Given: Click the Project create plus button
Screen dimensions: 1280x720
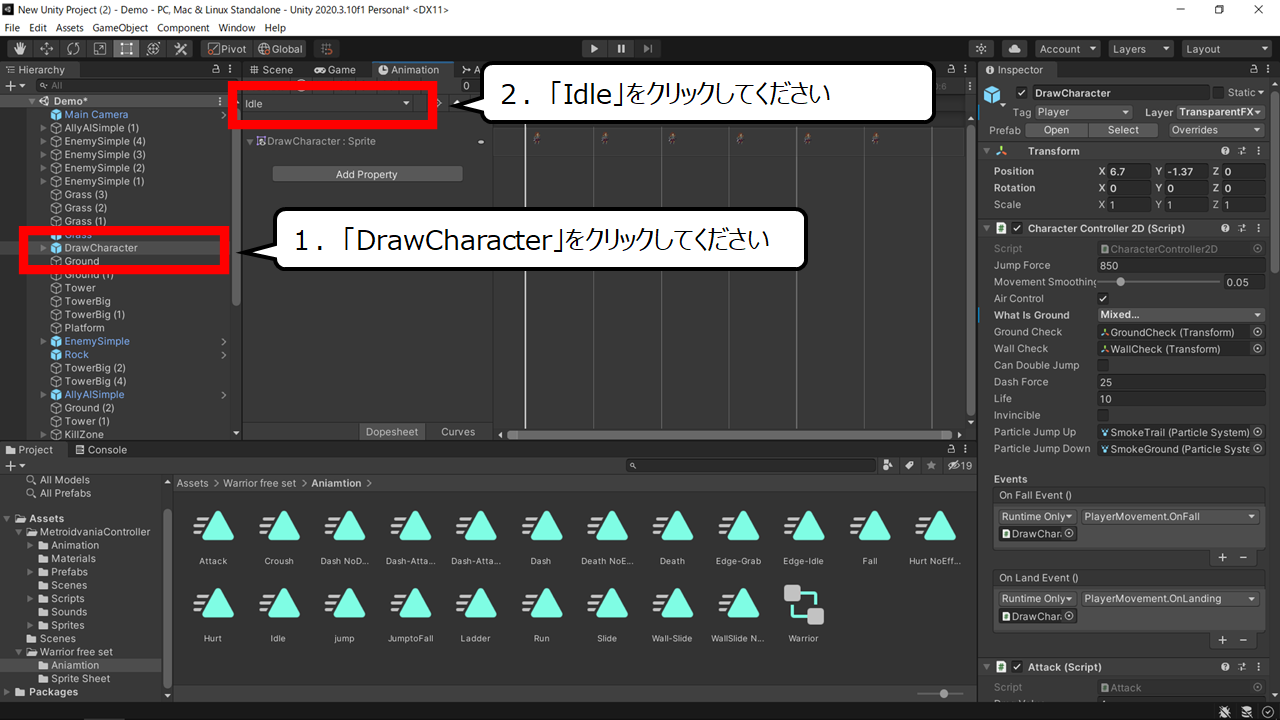Looking at the screenshot, I should 13,466.
